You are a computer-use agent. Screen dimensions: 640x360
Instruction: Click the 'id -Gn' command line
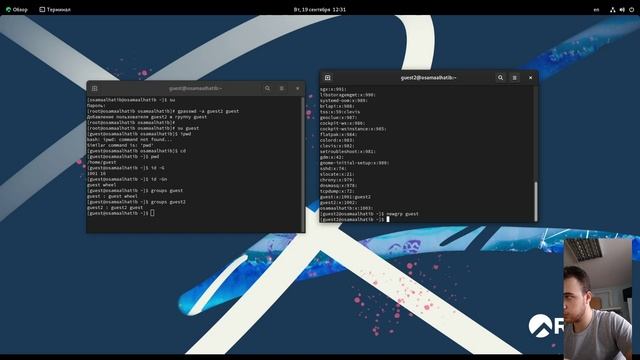[x=127, y=179]
